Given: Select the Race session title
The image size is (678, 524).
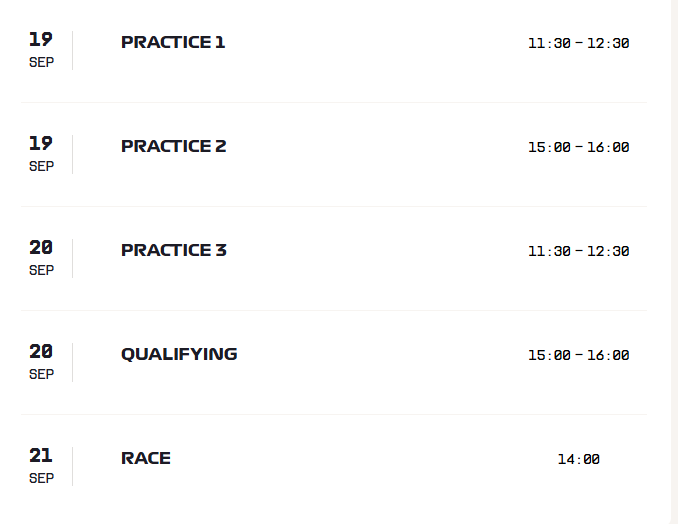Looking at the screenshot, I should coord(146,458).
